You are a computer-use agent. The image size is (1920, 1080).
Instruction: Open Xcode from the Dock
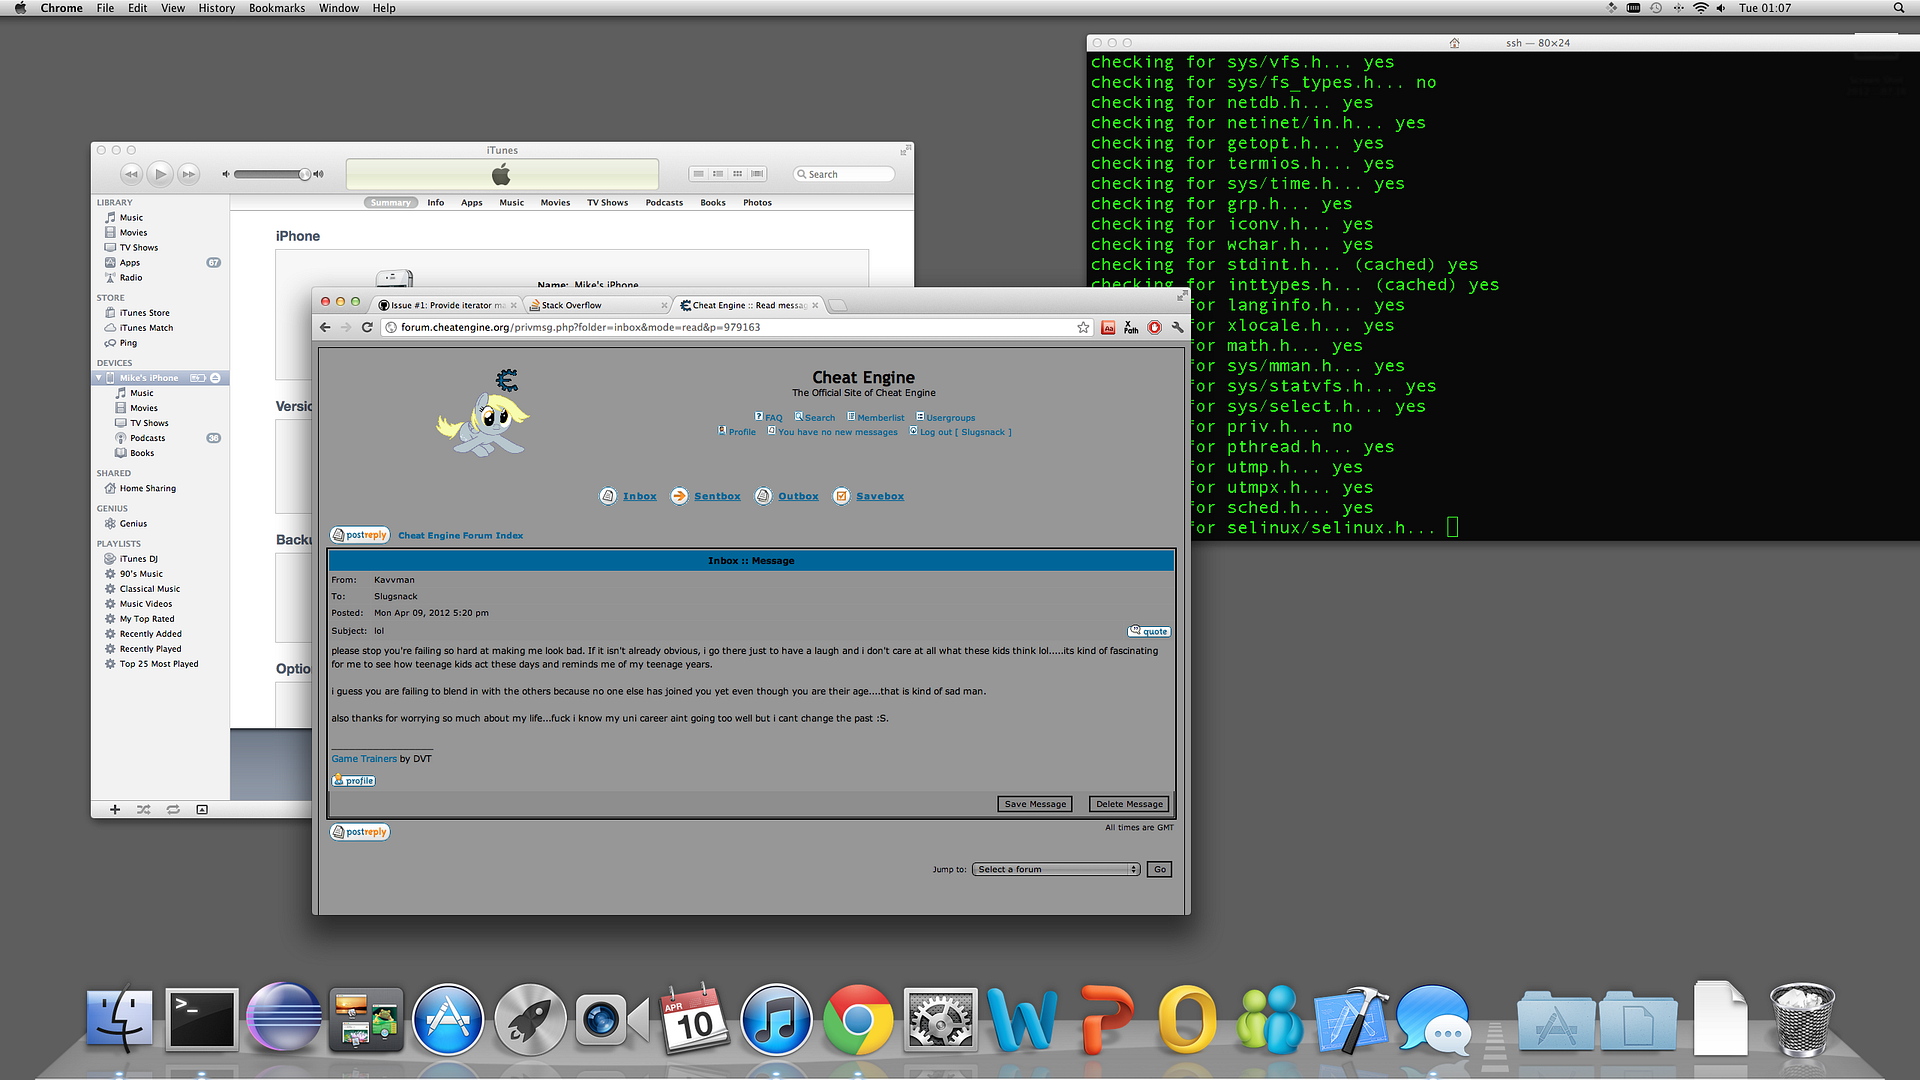(1351, 1020)
